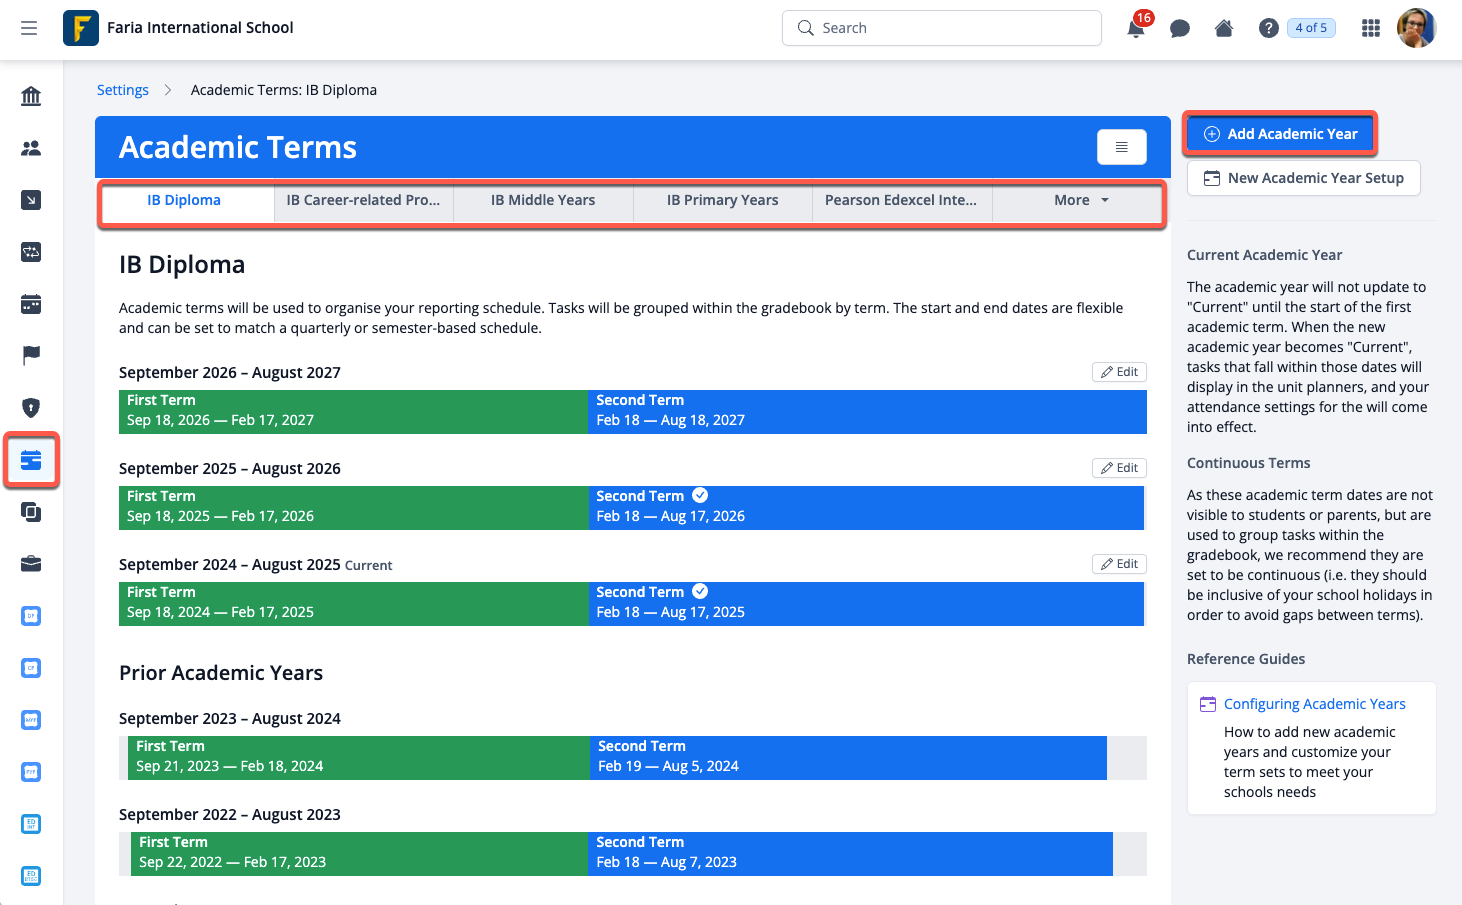The height and width of the screenshot is (905, 1462).
Task: Open the people sidebar icon
Action: [x=31, y=148]
